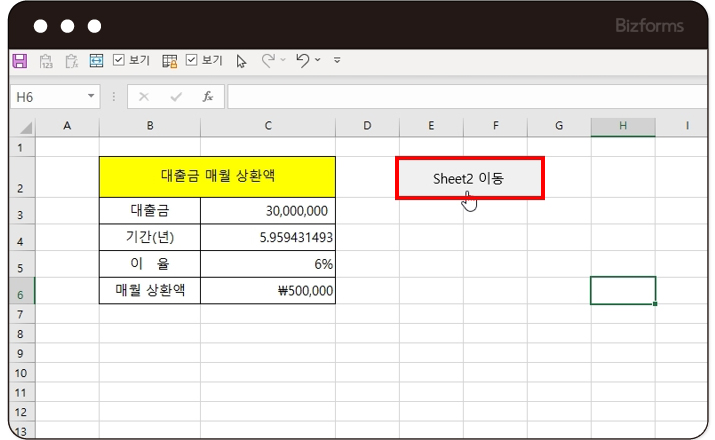Click the yellow 대출금 매월 상환액 title cell
This screenshot has width=715, height=440.
(x=218, y=177)
